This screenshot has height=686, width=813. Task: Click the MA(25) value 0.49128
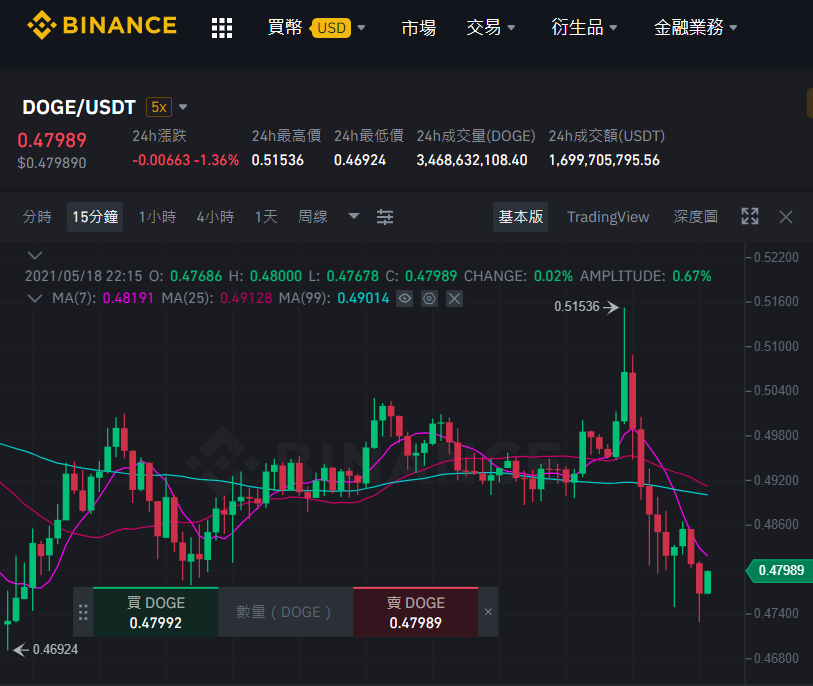click(x=246, y=298)
